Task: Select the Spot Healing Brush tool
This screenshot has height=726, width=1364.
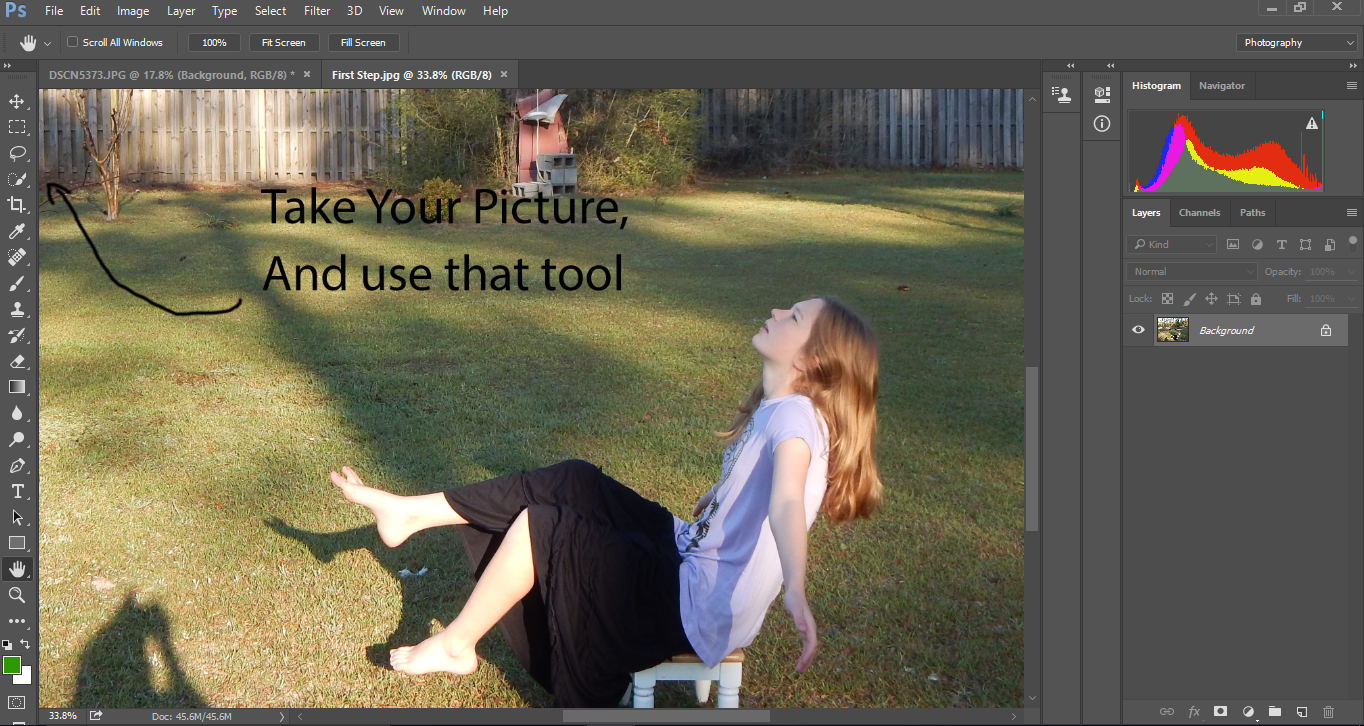Action: click(x=17, y=257)
